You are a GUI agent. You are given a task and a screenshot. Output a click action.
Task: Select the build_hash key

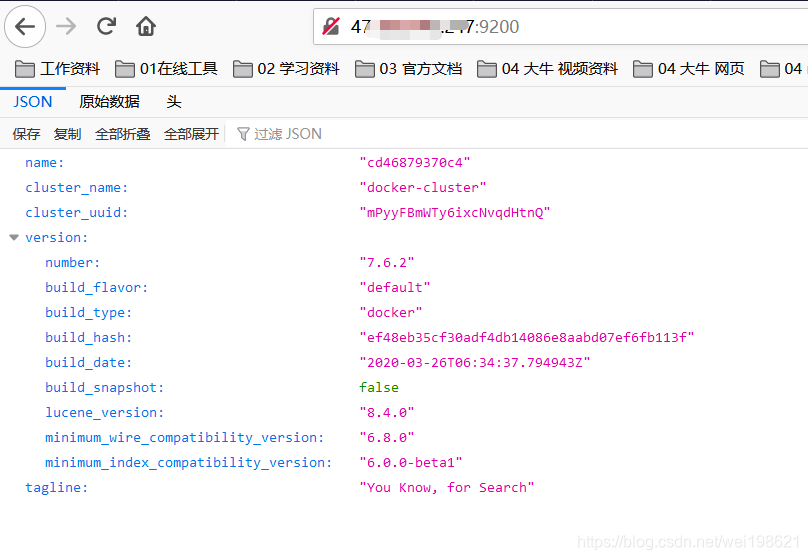(x=89, y=337)
